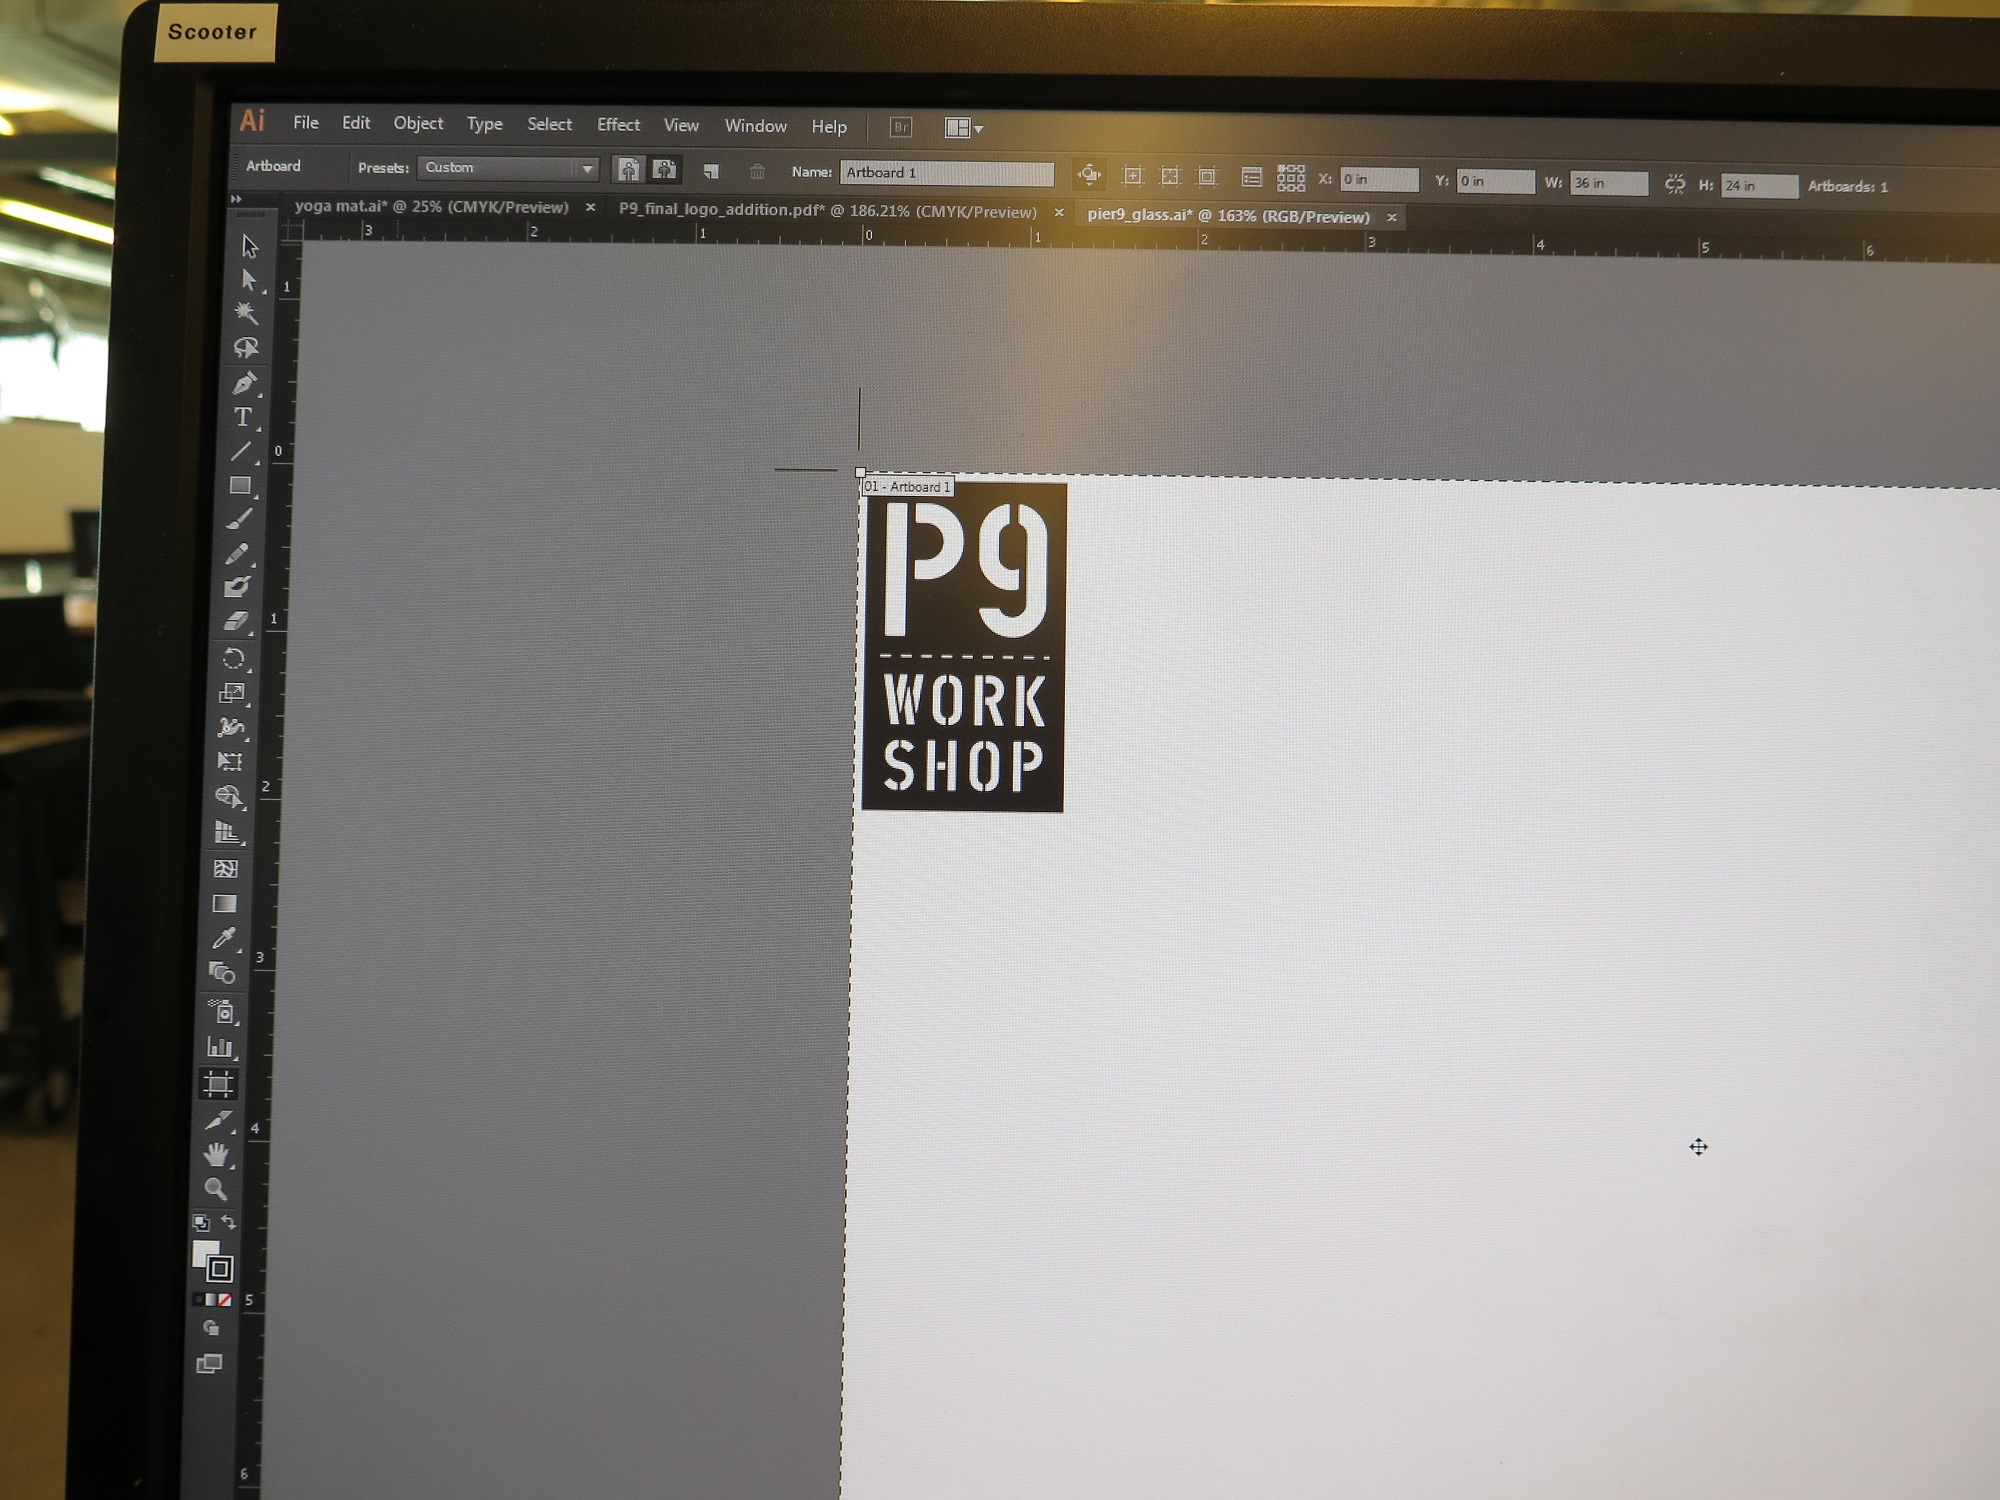The width and height of the screenshot is (2000, 1500).
Task: Switch to P9_final_logo_addition.pdf tab
Action: 828,211
